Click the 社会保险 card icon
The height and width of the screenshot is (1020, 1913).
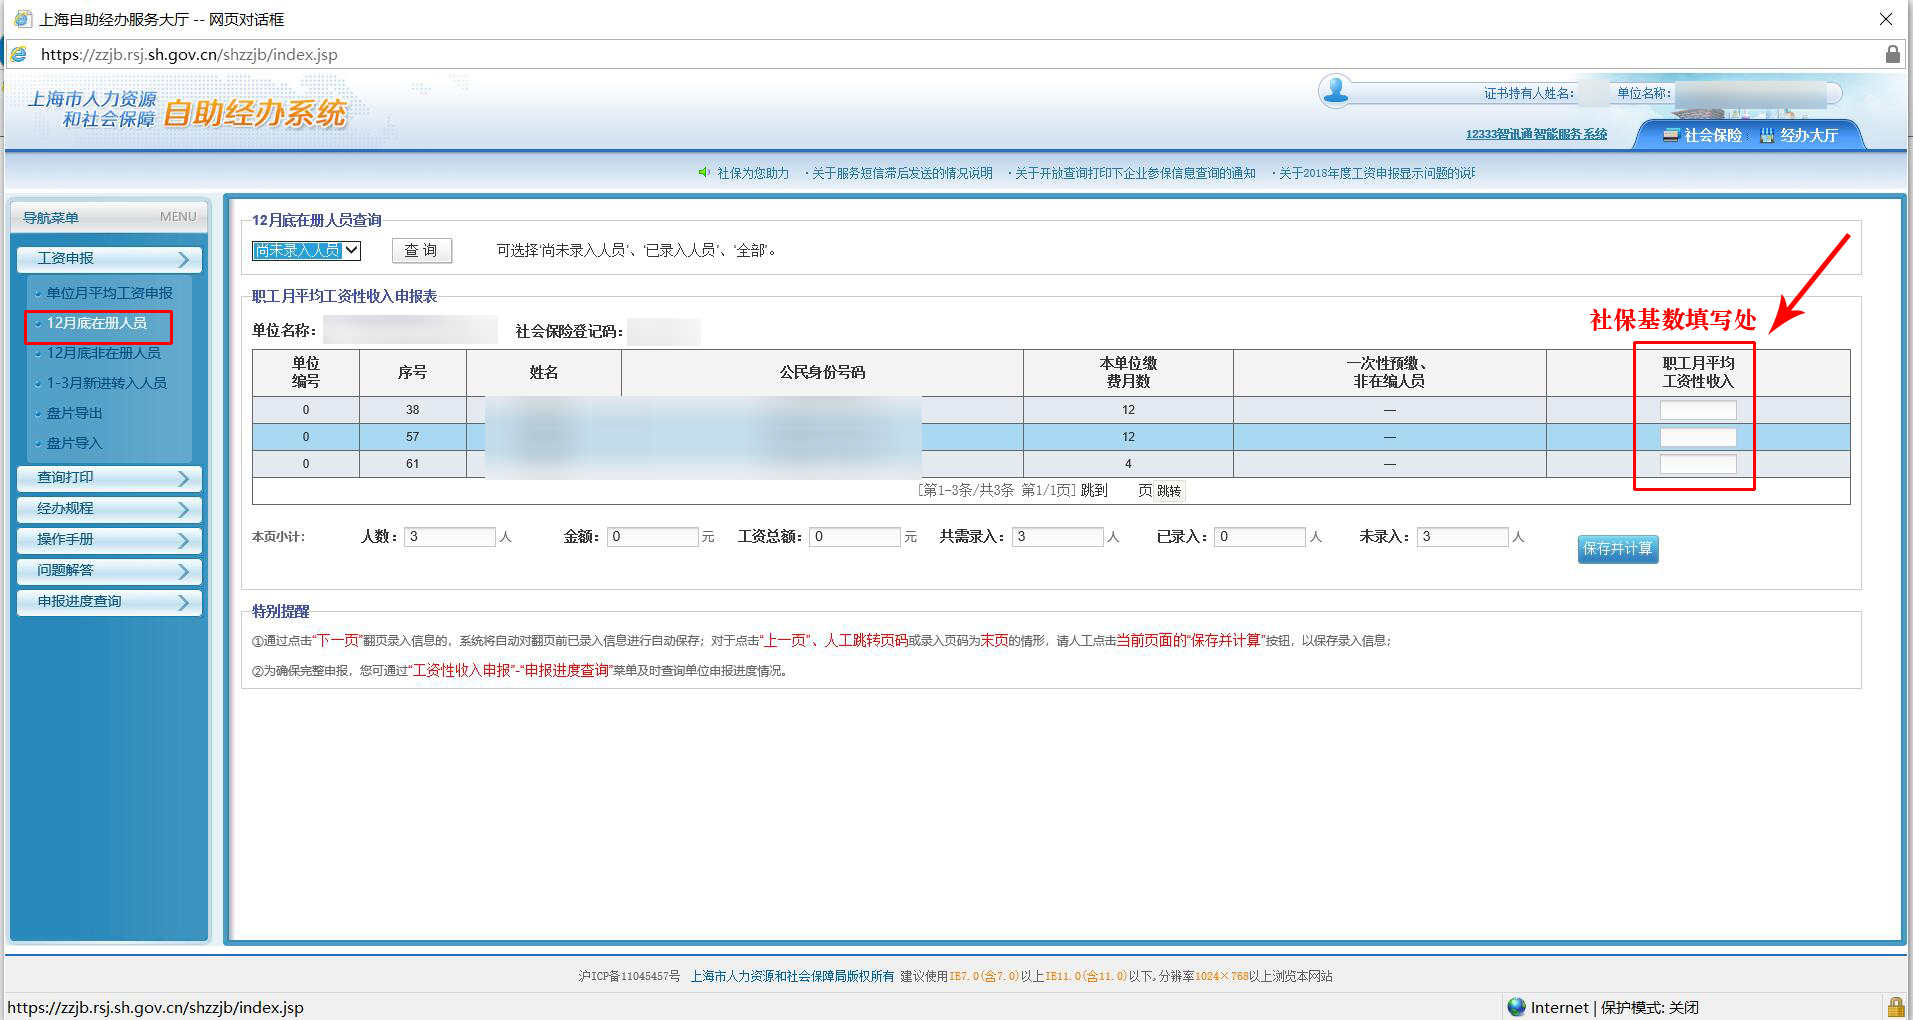point(1670,135)
